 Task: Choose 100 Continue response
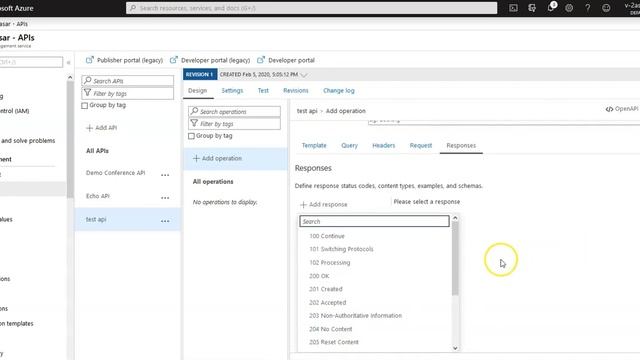point(327,236)
